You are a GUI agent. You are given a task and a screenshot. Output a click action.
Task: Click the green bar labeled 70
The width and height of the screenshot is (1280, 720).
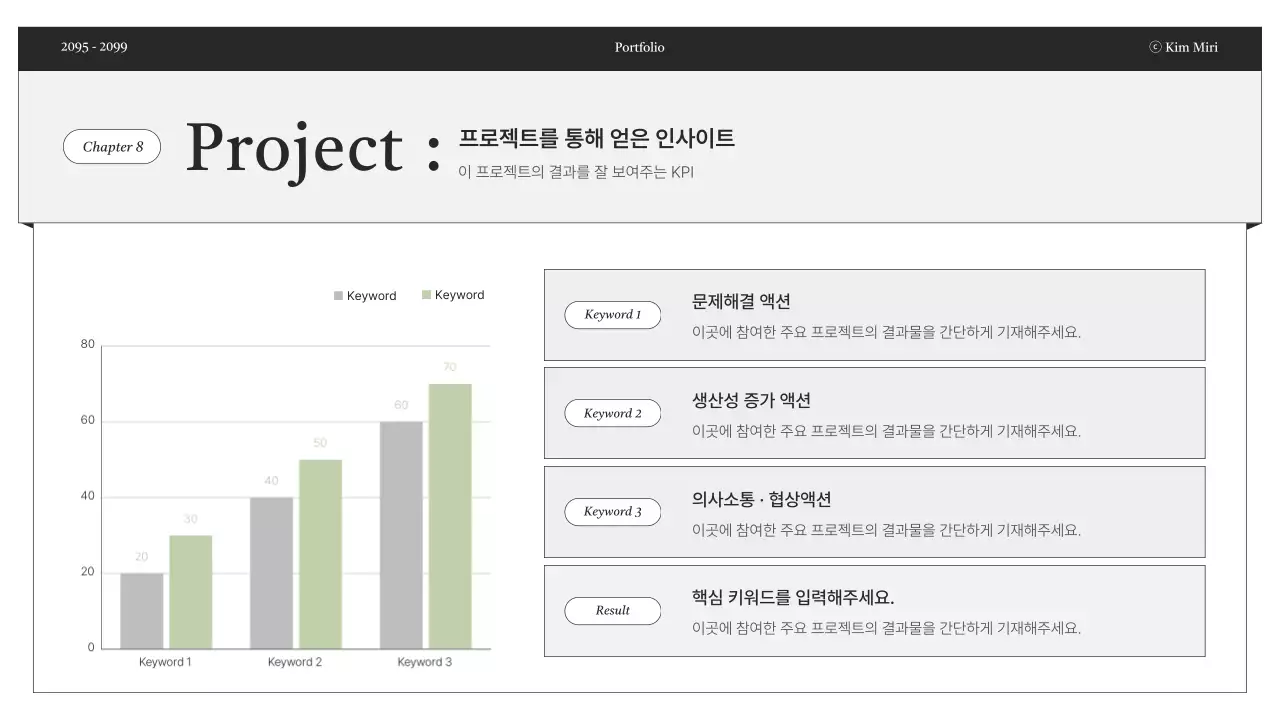tap(450, 515)
